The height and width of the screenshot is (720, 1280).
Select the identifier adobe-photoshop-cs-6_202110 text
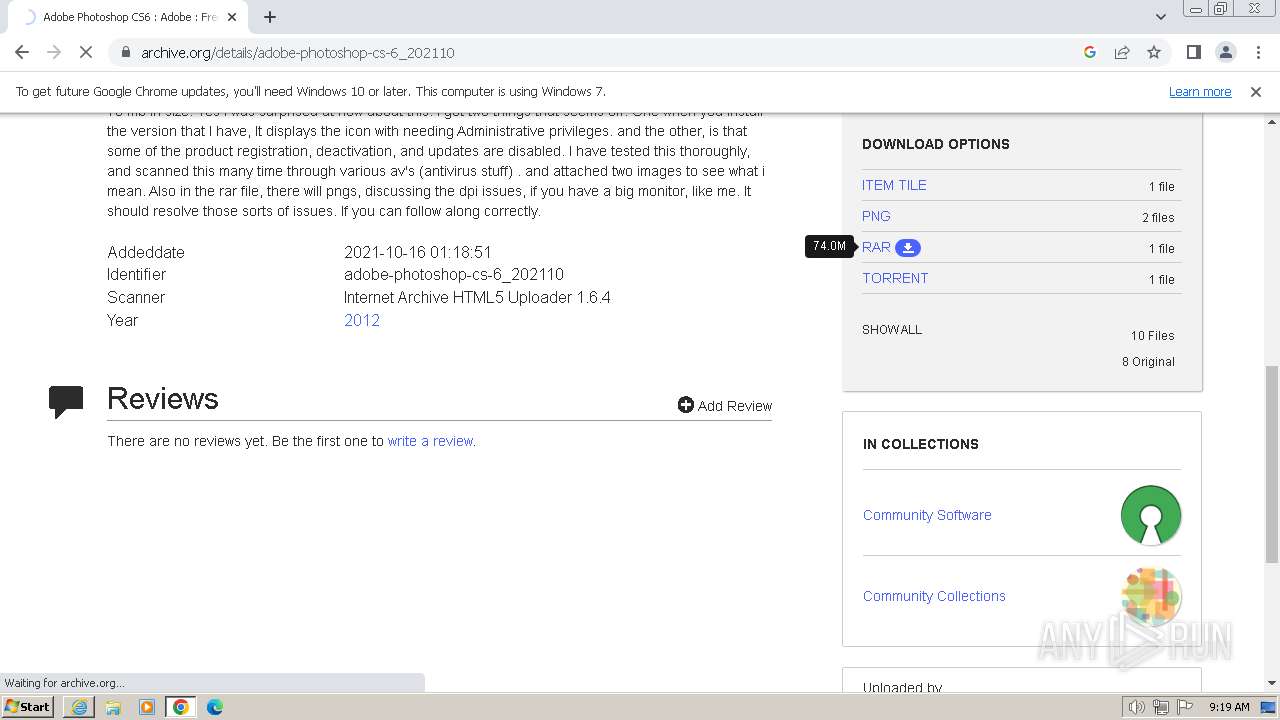454,274
